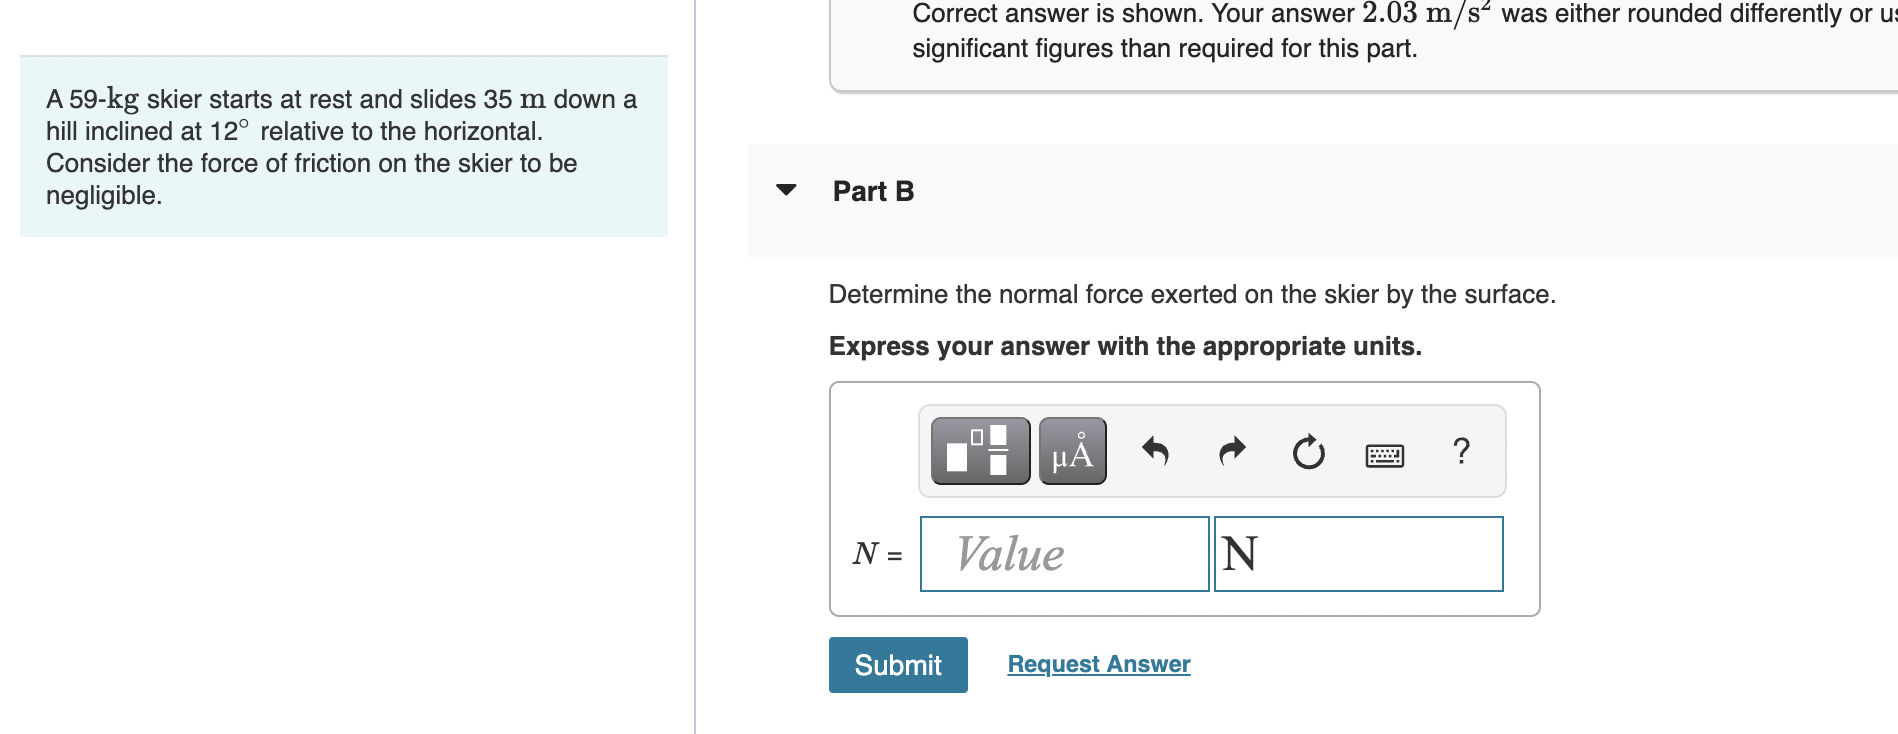Click the Part B disclosure triangle
Viewport: 1898px width, 734px height.
click(x=789, y=190)
